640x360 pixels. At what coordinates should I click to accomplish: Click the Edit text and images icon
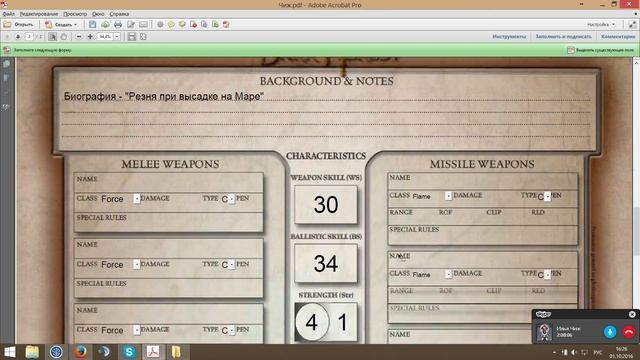(131, 24)
